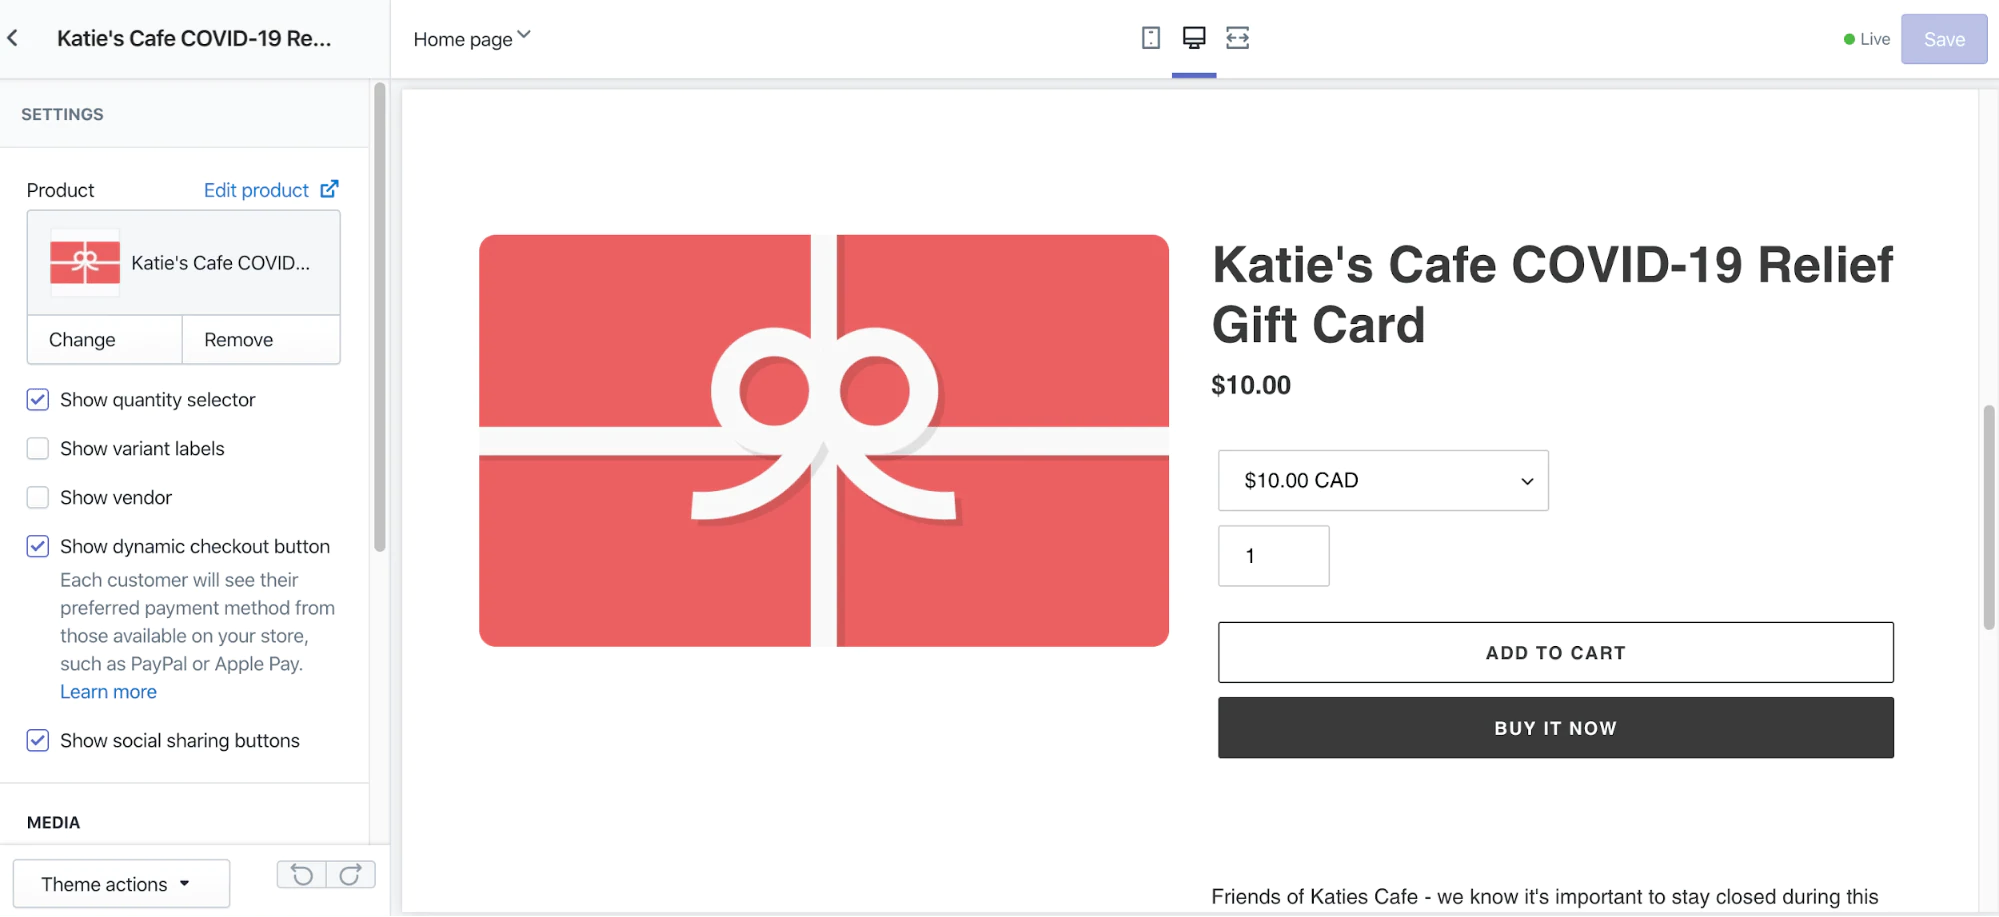Expand the $10.00 CAD variant dropdown

coord(1383,481)
